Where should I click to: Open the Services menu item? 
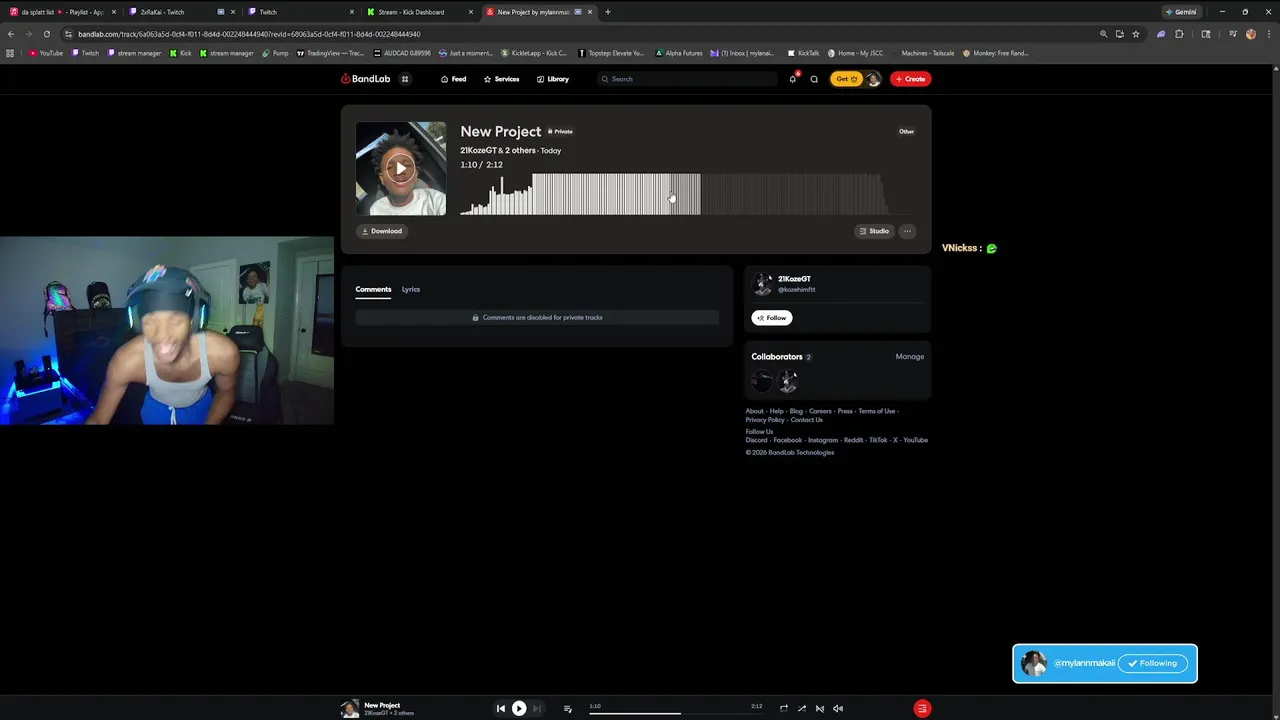pyautogui.click(x=501, y=79)
